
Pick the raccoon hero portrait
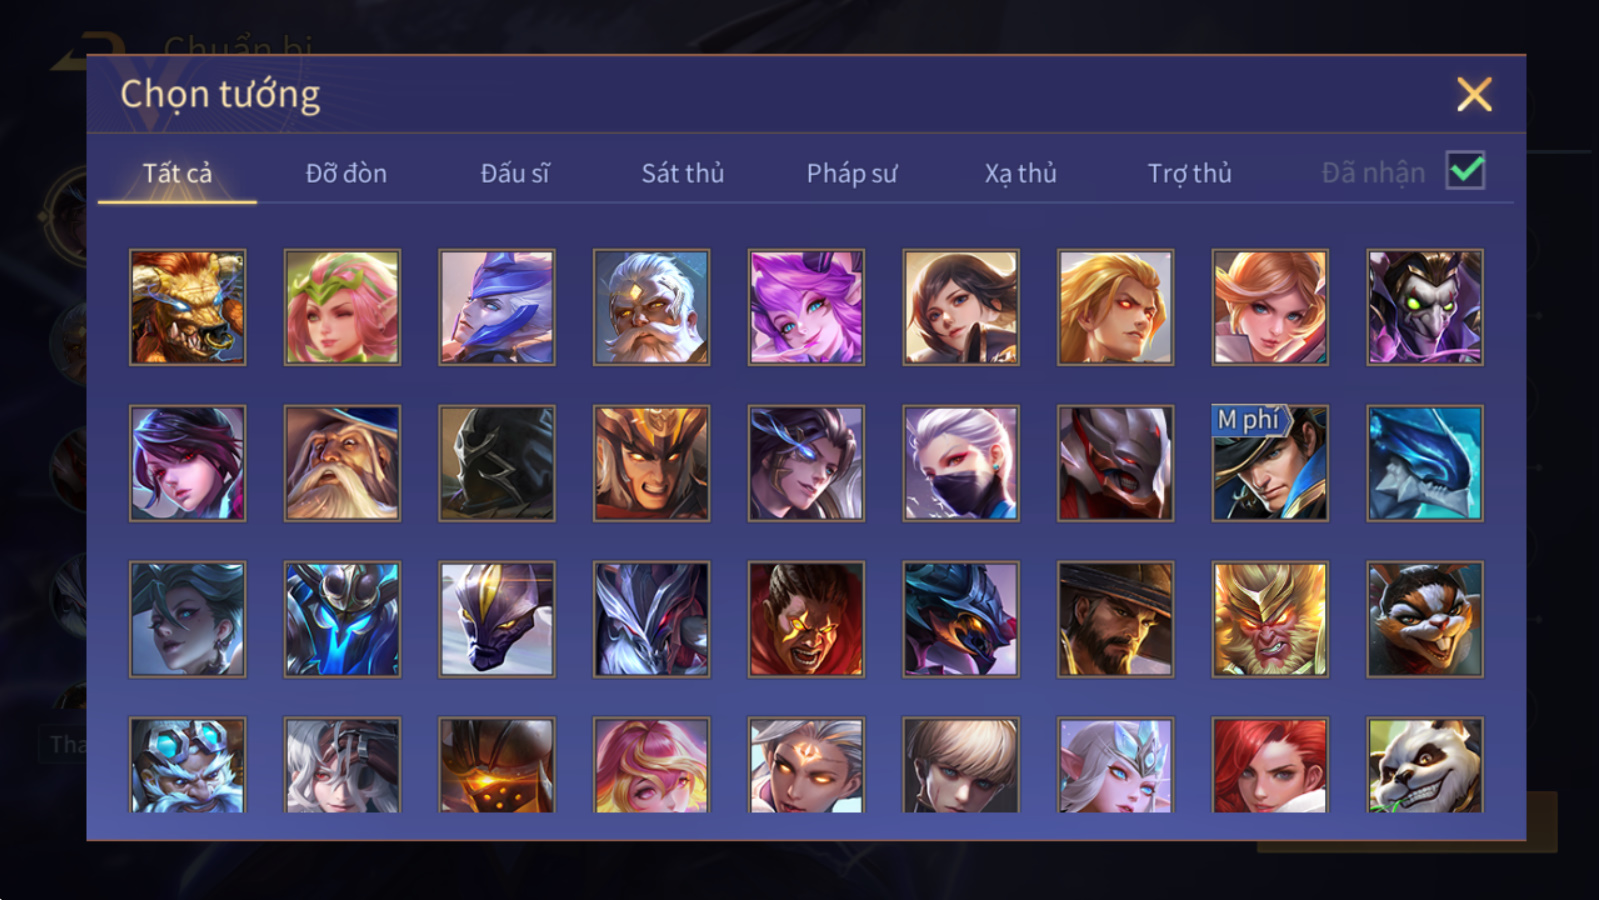[1425, 619]
